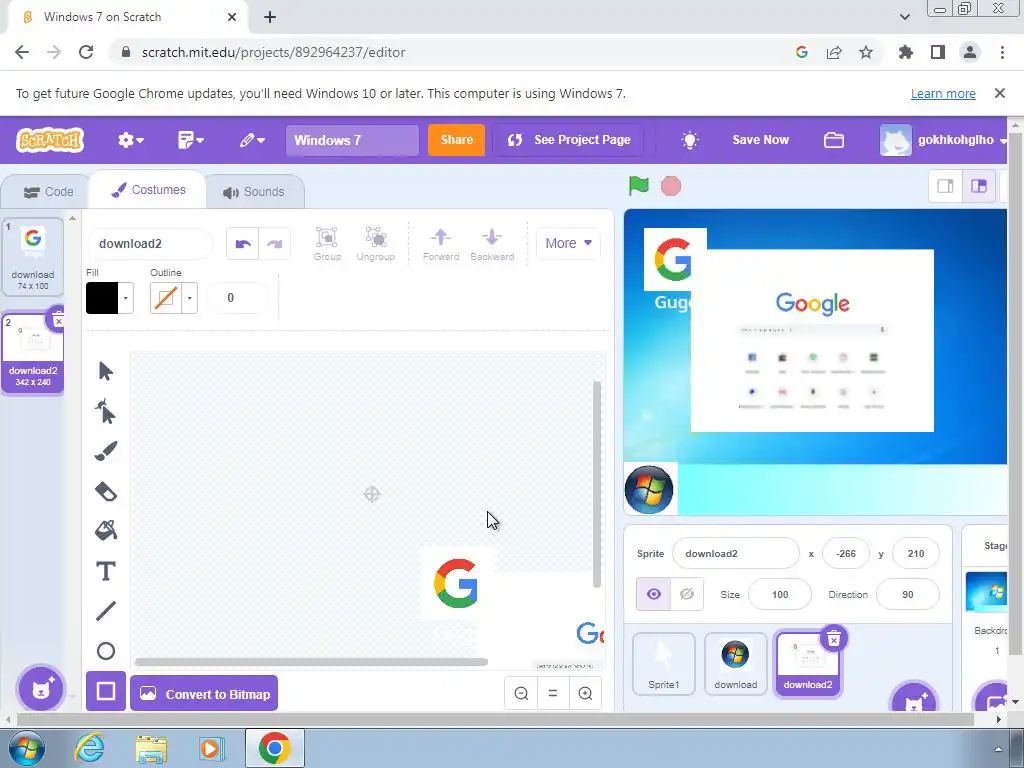
Task: Reset costume canvas zoom
Action: (x=553, y=694)
